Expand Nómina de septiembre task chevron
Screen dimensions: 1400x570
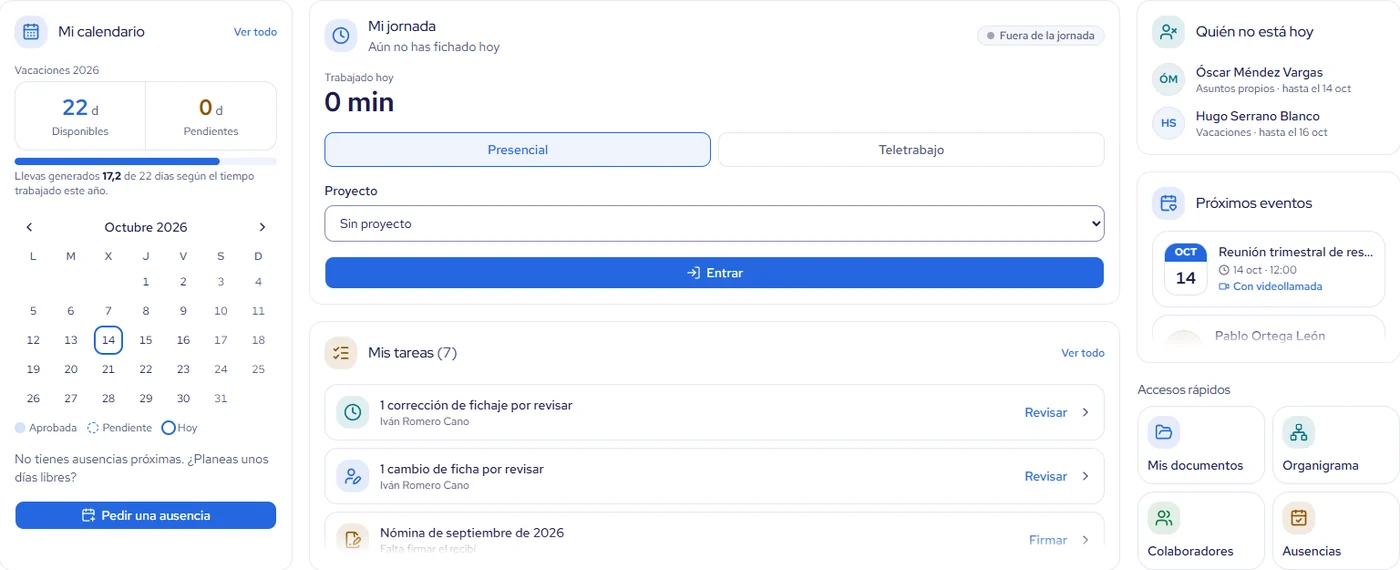click(1085, 540)
